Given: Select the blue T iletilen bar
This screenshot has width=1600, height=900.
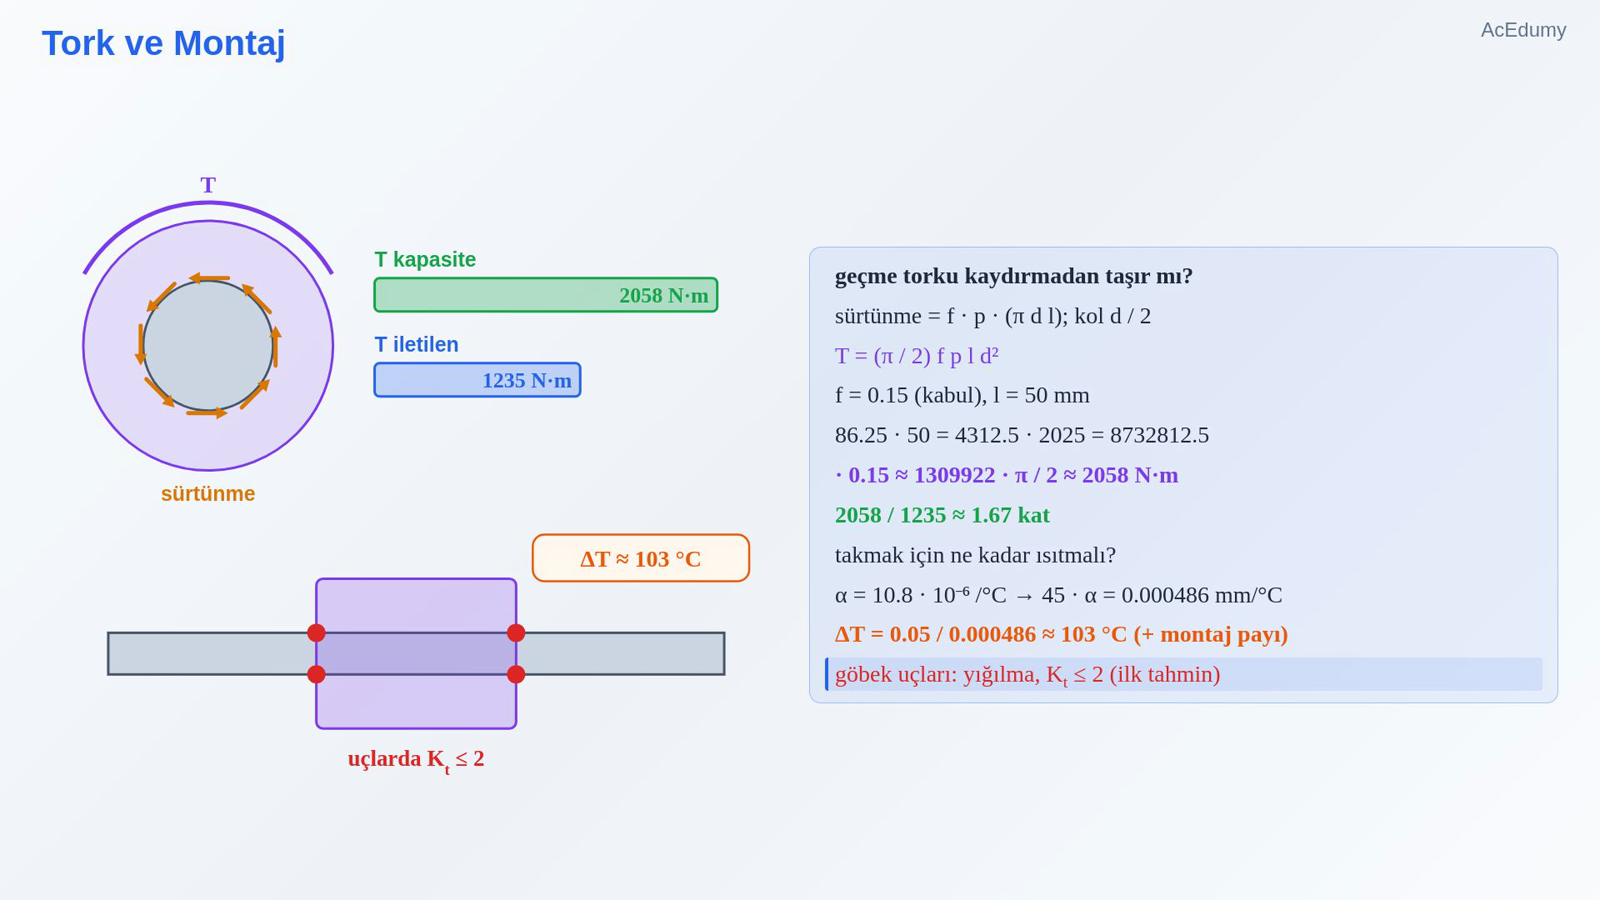Looking at the screenshot, I should click(477, 380).
